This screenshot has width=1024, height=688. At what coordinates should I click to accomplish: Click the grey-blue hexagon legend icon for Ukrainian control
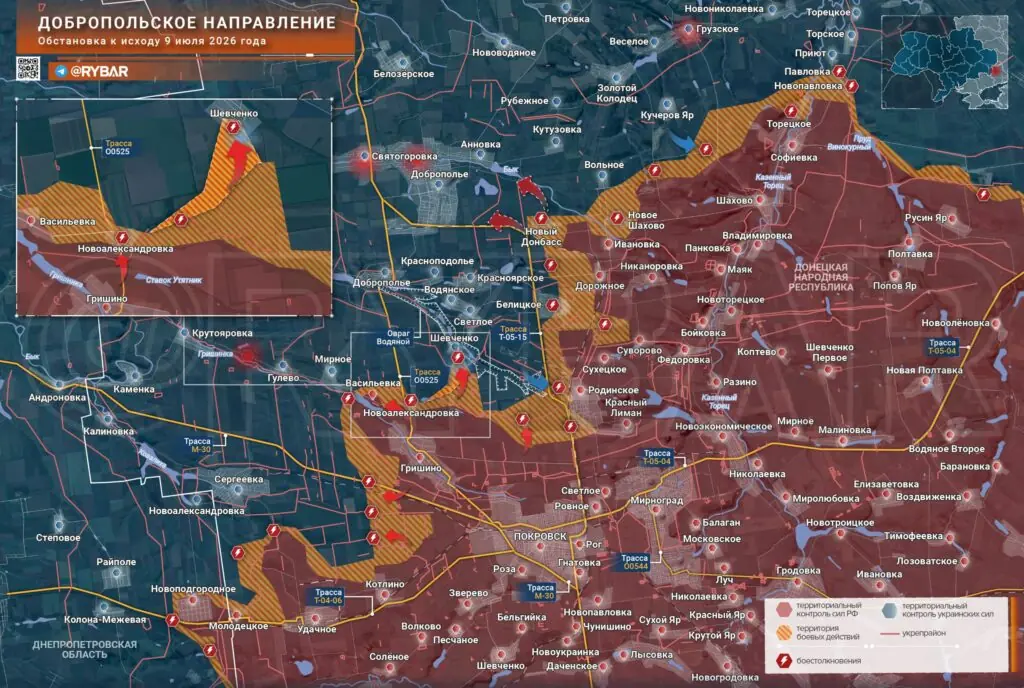(889, 610)
